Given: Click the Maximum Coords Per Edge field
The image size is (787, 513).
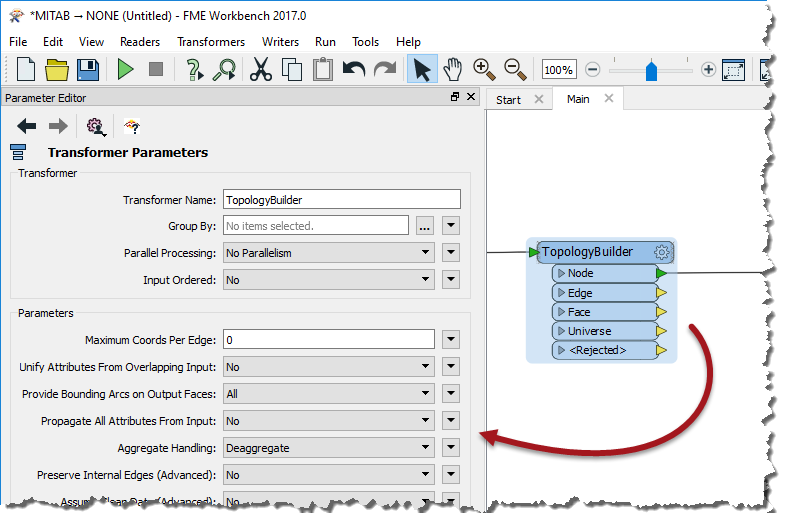Looking at the screenshot, I should pyautogui.click(x=329, y=339).
